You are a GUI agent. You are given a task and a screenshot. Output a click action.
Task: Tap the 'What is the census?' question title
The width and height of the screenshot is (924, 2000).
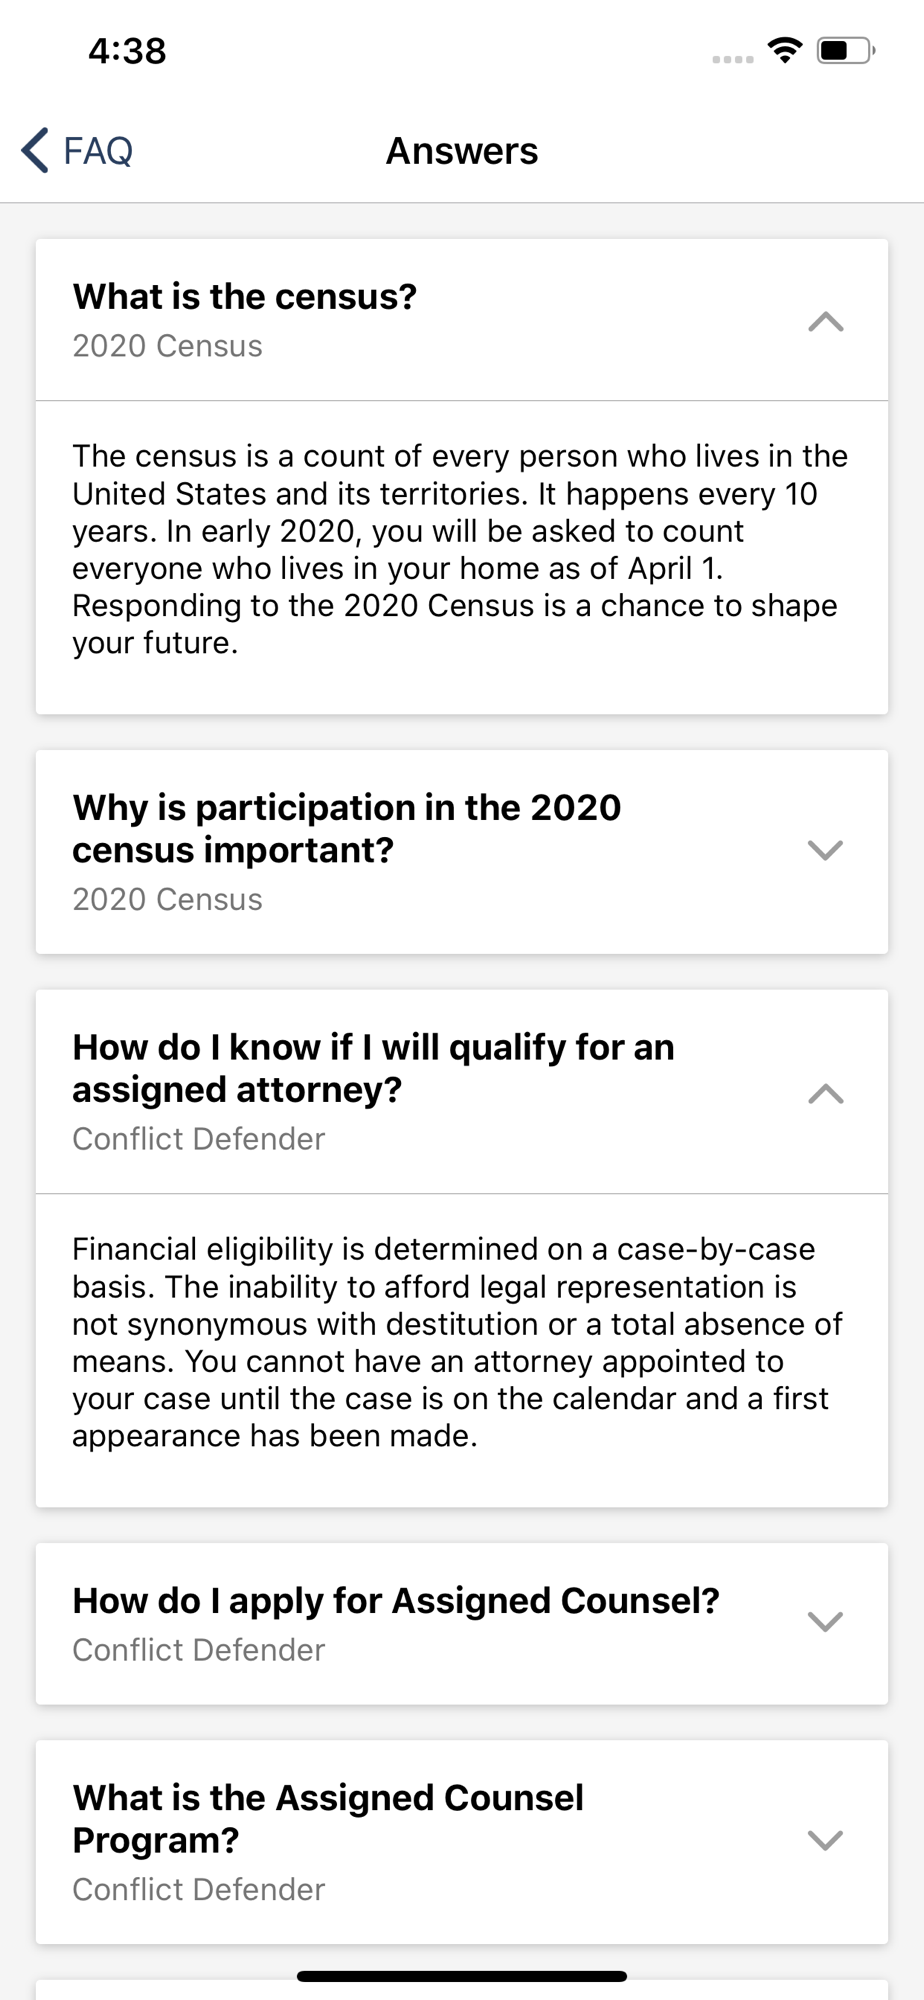245,297
